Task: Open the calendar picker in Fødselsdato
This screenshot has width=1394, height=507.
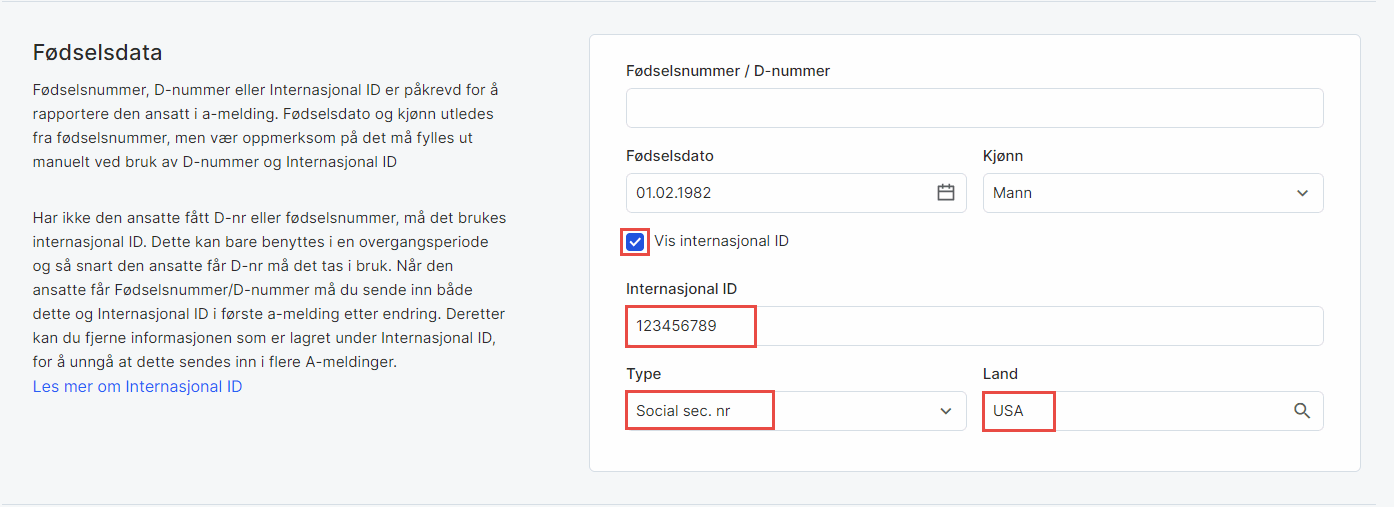Action: coord(945,193)
